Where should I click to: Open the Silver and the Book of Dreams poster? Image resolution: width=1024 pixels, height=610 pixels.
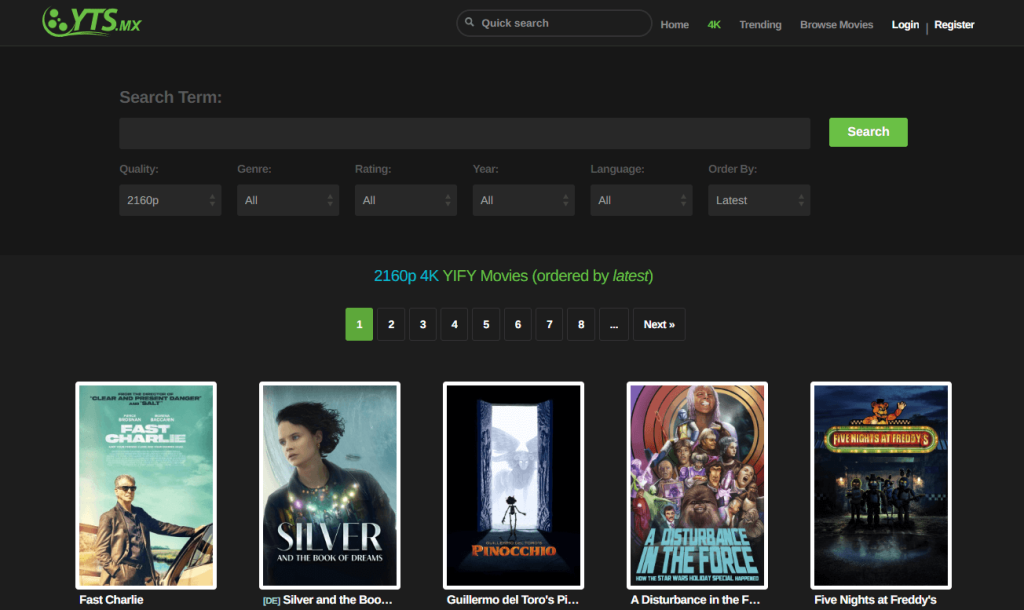(330, 485)
